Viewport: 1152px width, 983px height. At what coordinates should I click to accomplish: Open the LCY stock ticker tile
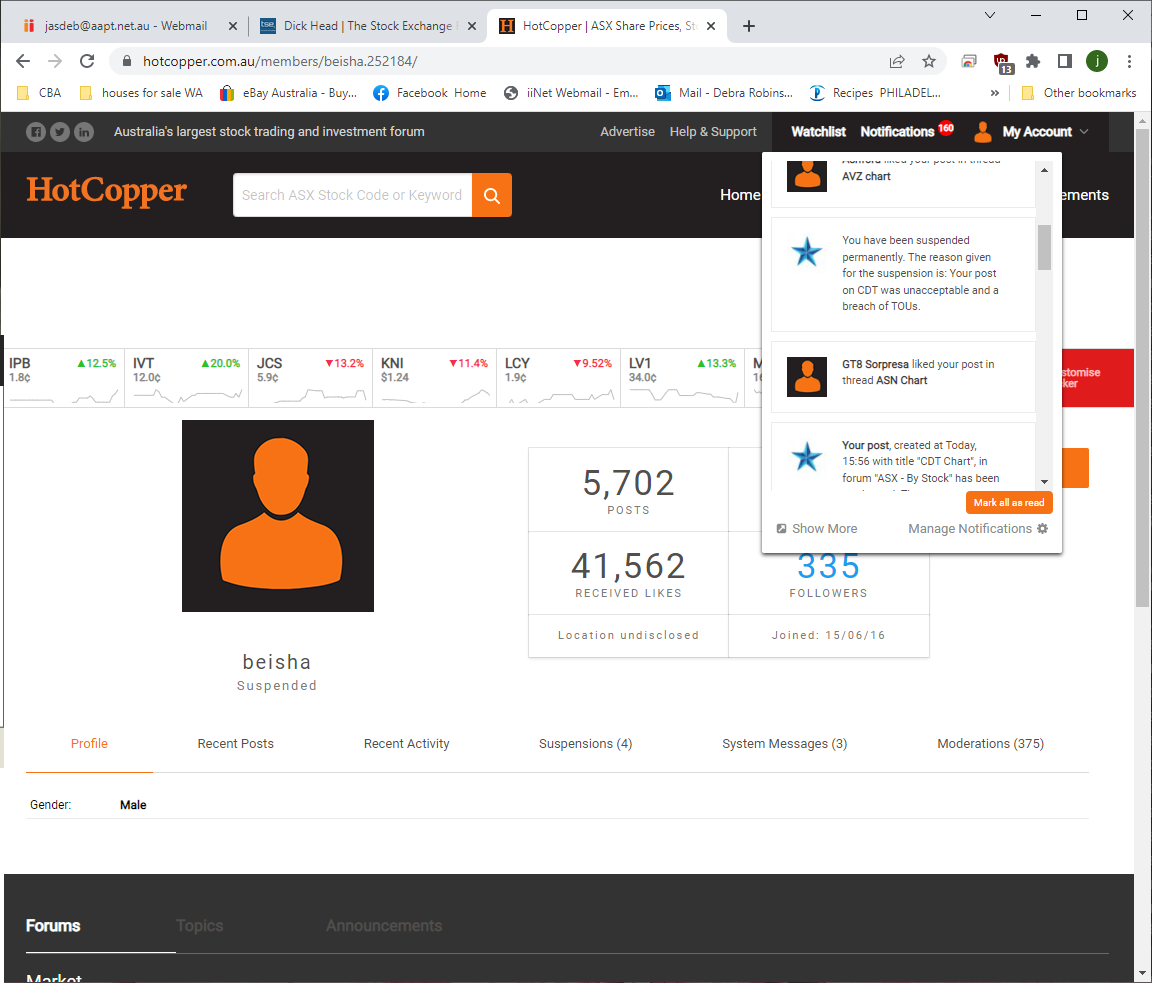point(558,378)
